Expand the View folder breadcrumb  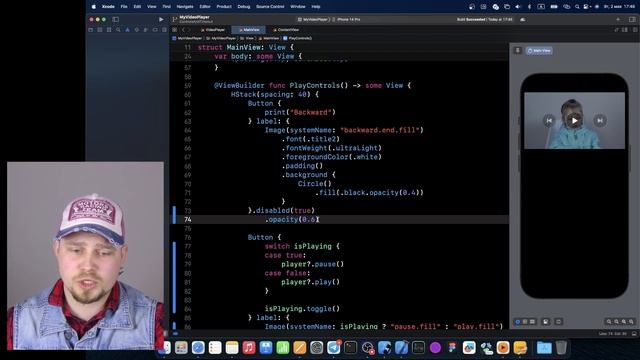pyautogui.click(x=247, y=38)
